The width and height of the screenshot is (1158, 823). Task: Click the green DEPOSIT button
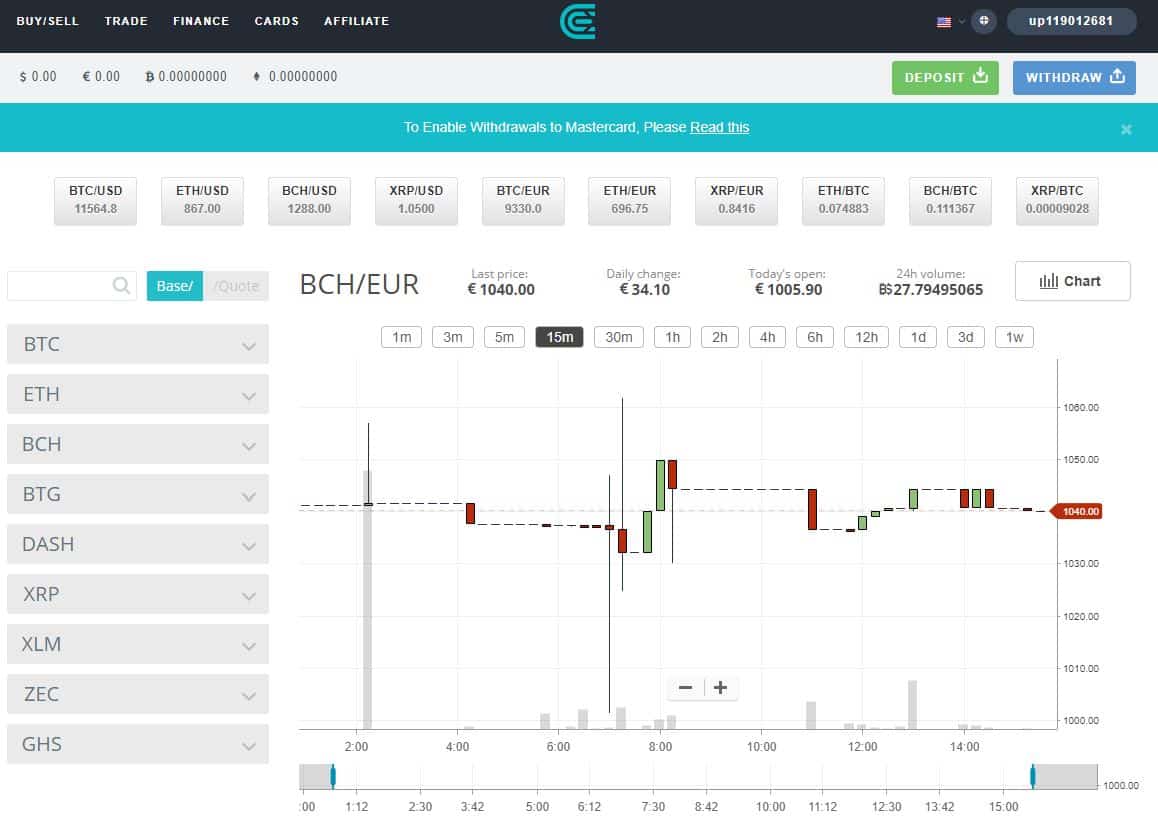click(945, 78)
